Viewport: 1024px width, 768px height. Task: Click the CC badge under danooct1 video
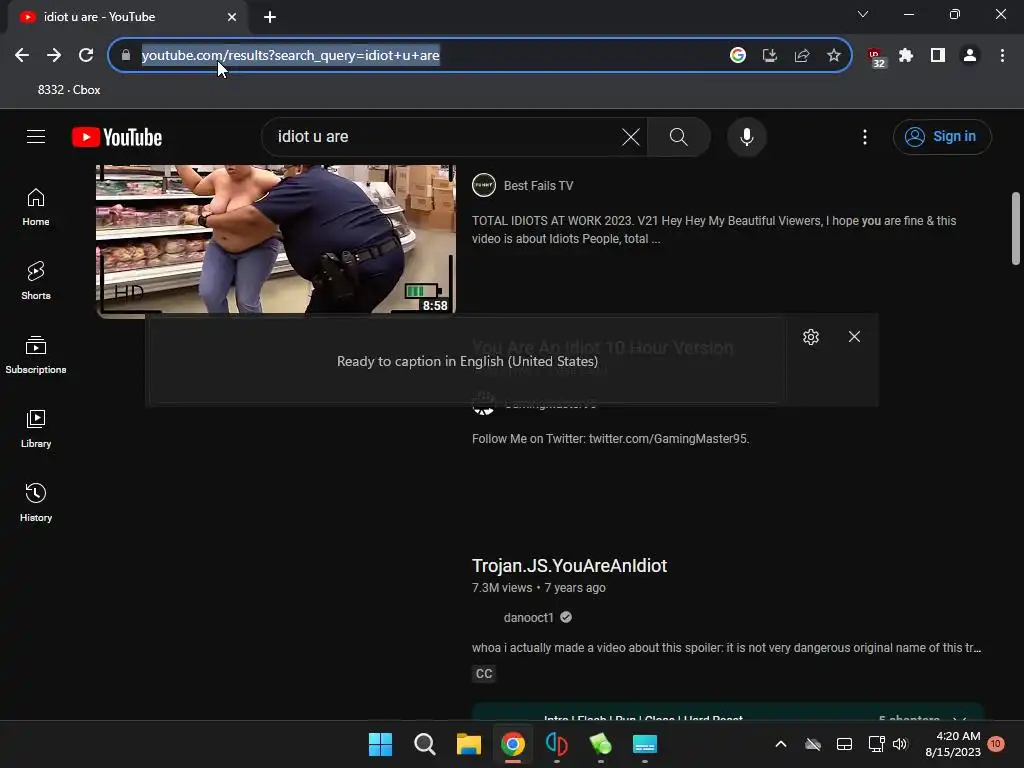tap(484, 673)
